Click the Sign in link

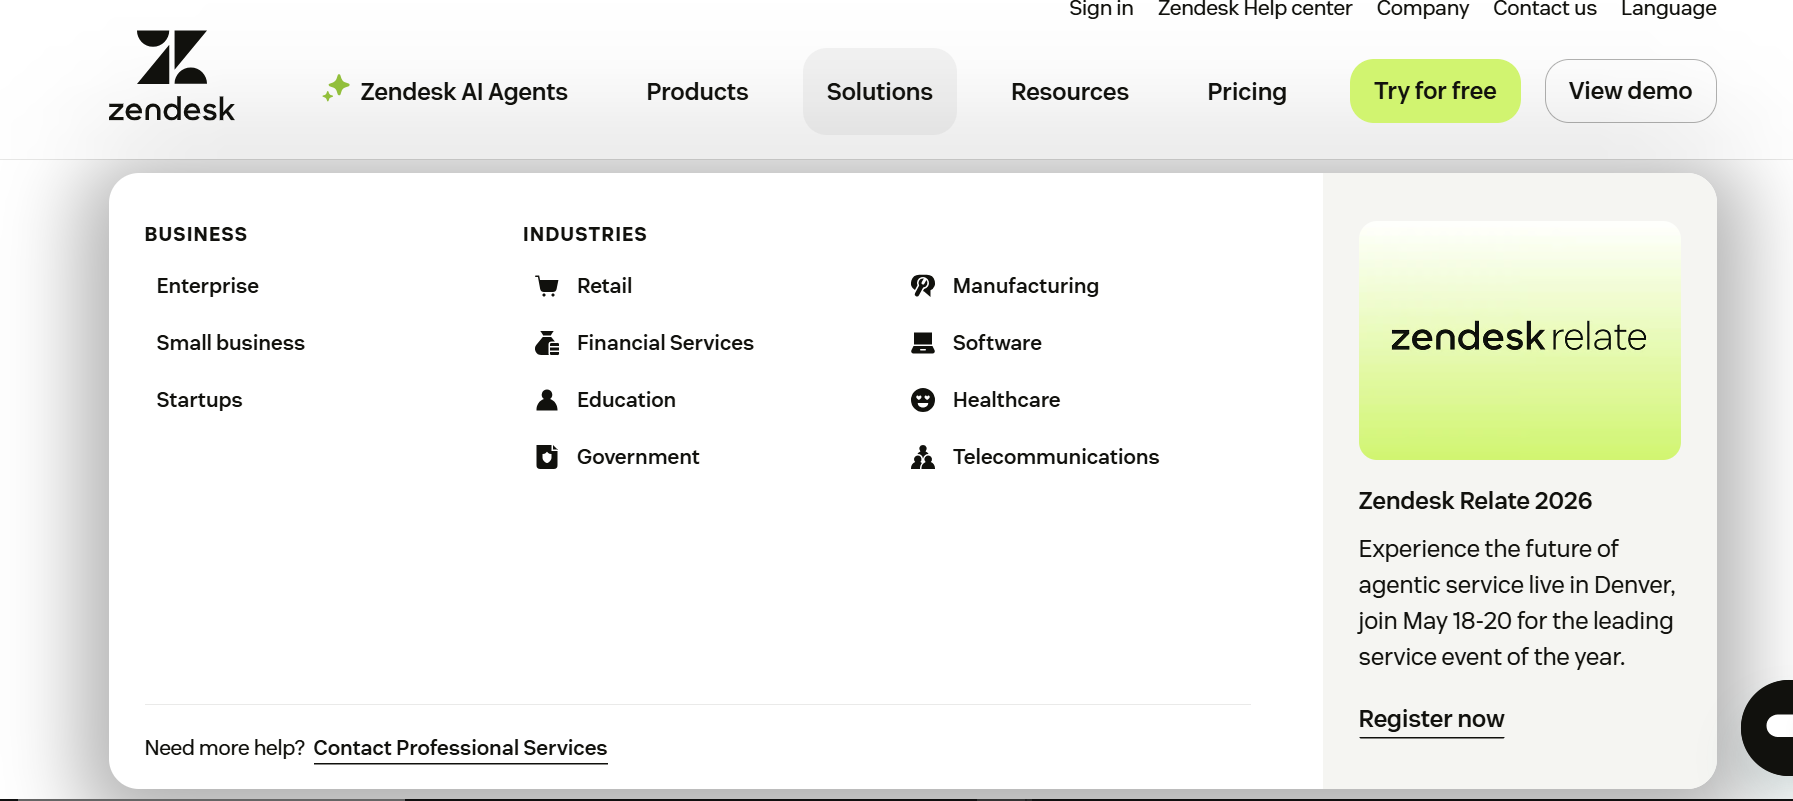(x=1101, y=9)
